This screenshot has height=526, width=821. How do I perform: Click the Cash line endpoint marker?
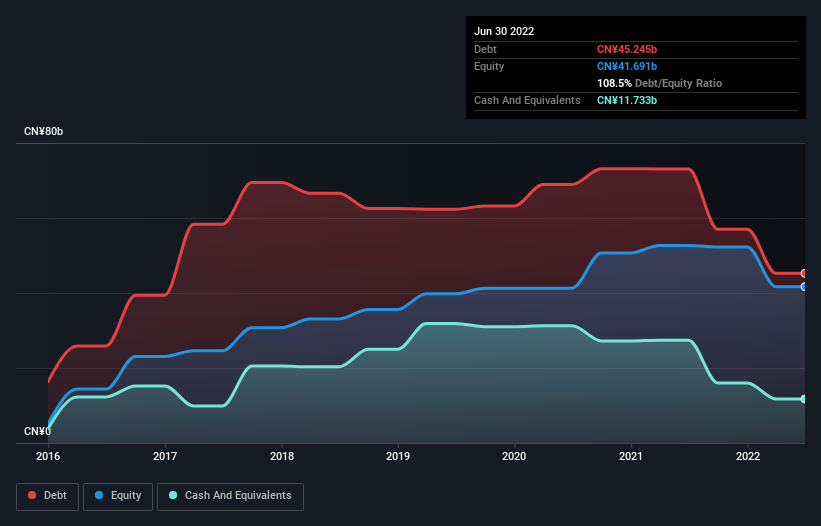point(804,399)
